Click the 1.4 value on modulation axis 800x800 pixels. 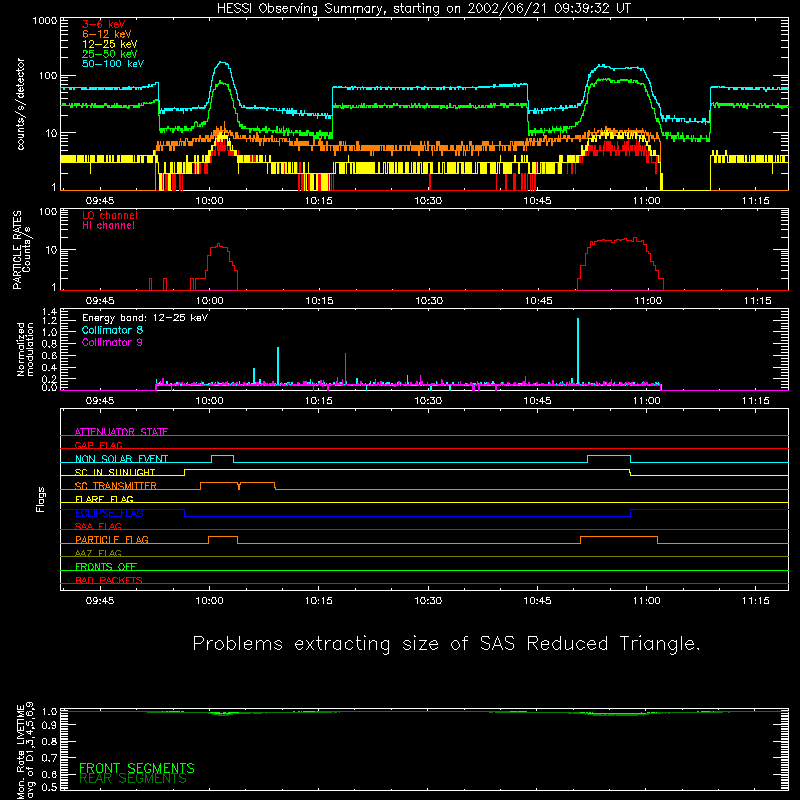pyautogui.click(x=49, y=312)
